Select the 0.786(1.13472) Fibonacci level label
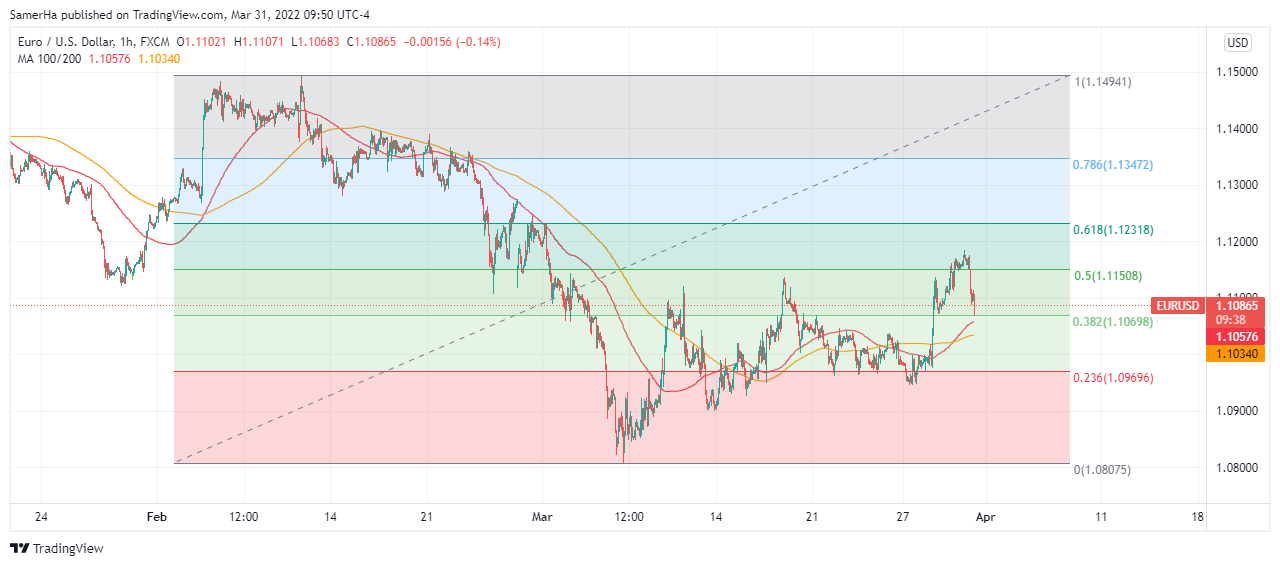The image size is (1280, 566). 1113,164
